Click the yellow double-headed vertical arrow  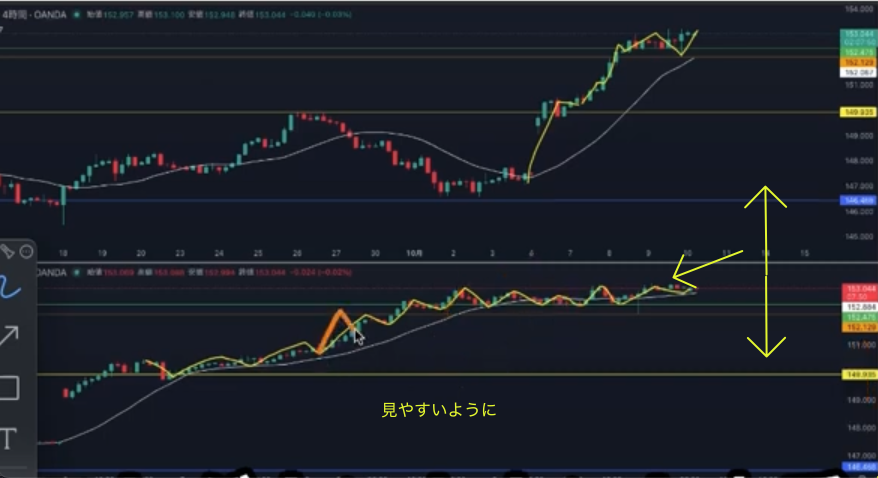[765, 271]
